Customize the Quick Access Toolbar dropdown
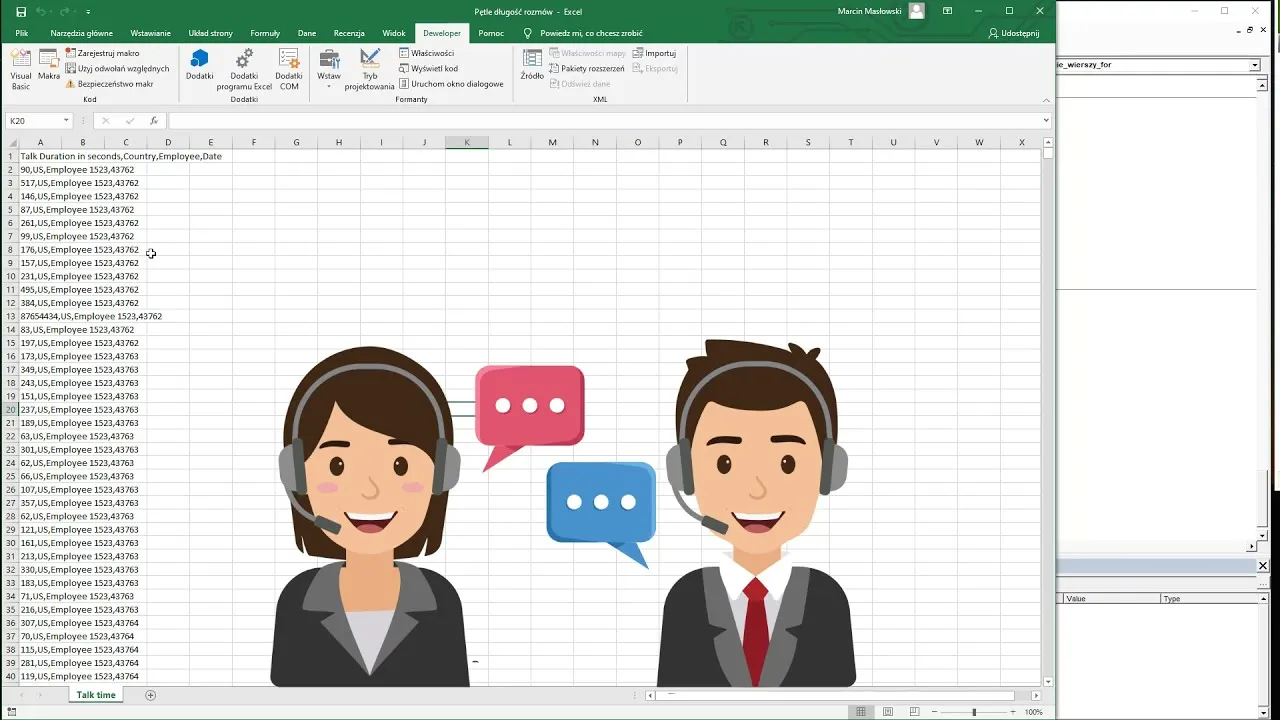The image size is (1280, 720). coord(88,12)
